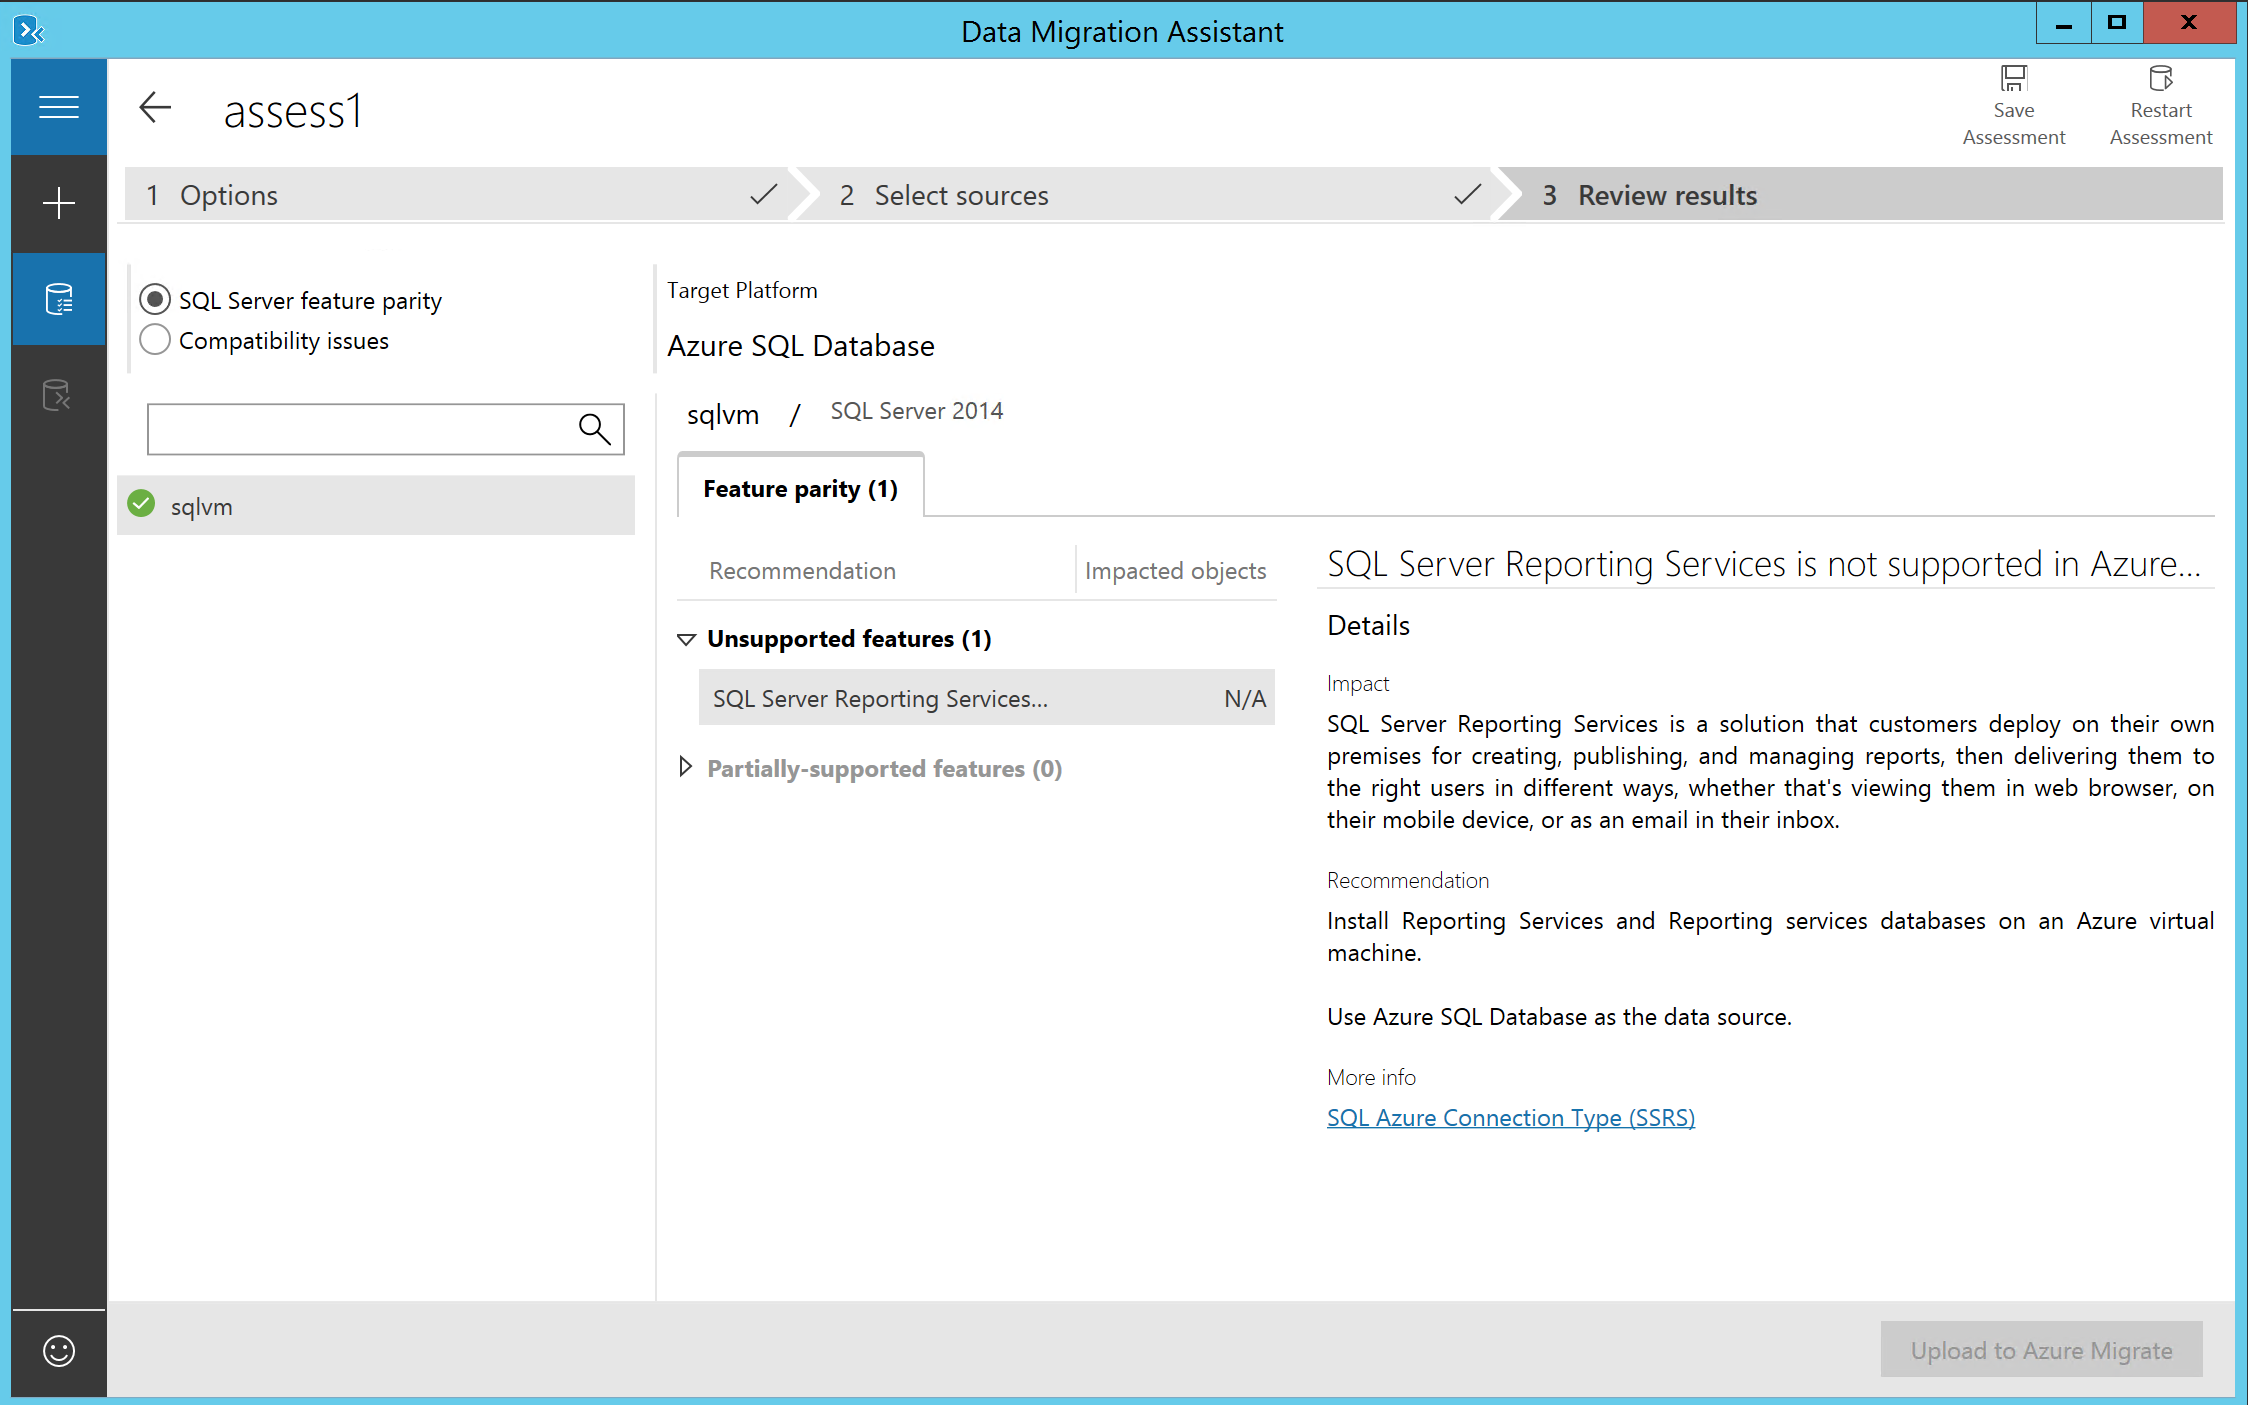
Task: Collapse the Unsupported features section
Action: click(x=686, y=639)
